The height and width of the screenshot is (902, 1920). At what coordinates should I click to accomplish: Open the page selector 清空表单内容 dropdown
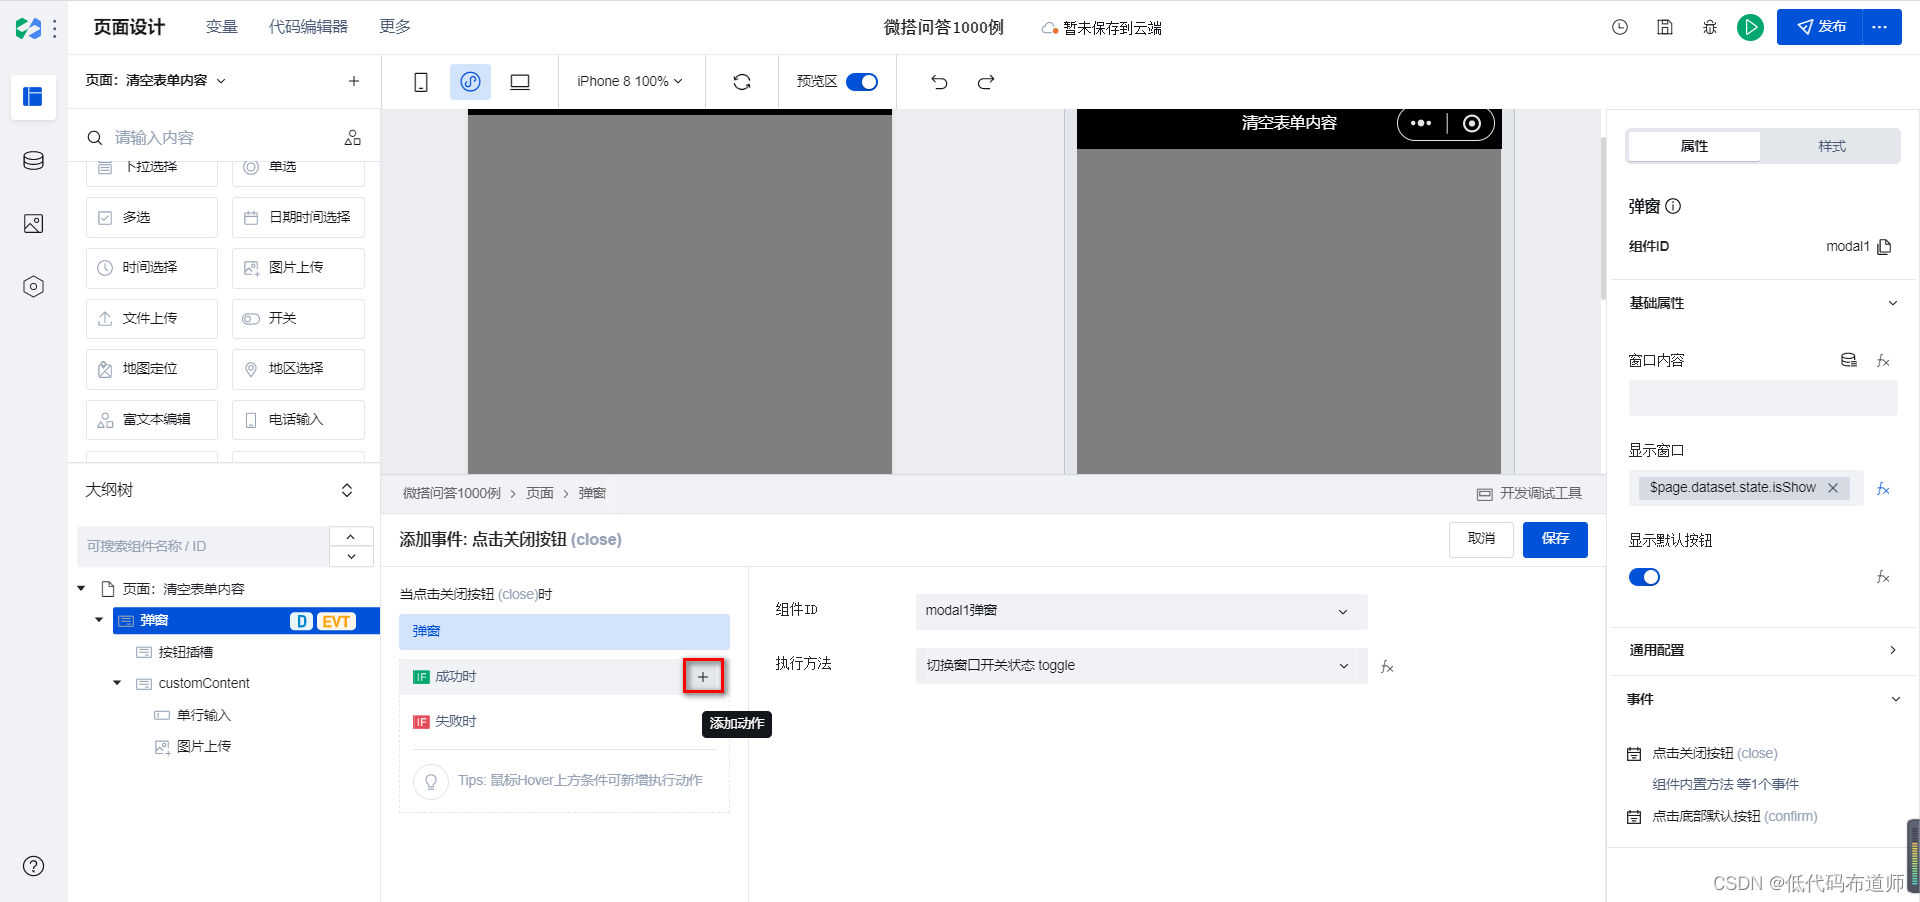tap(156, 81)
